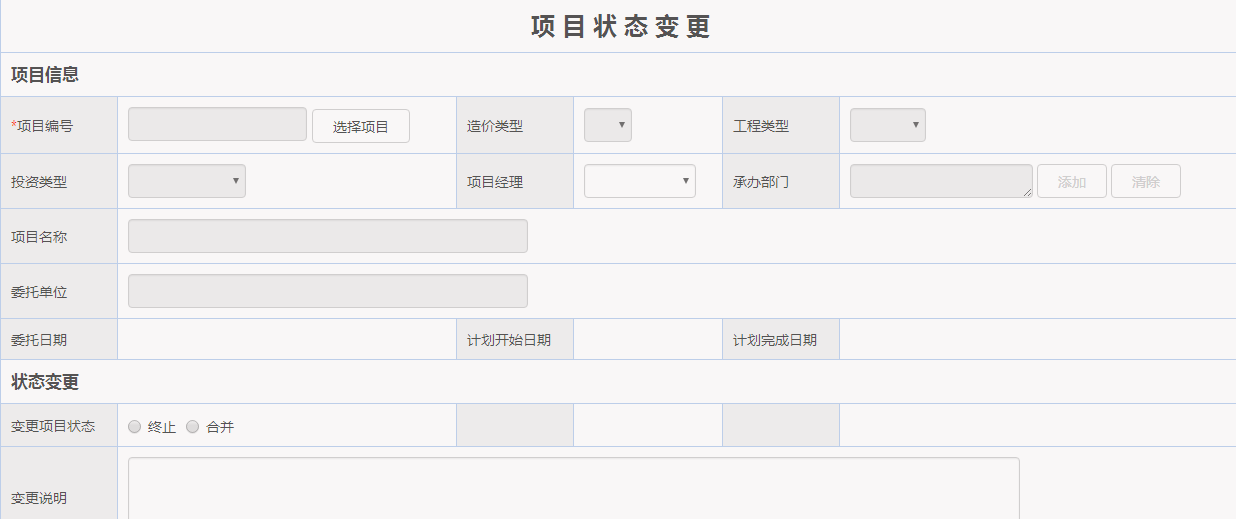The width and height of the screenshot is (1236, 519).
Task: Focus the 项目编号 input field
Action: coord(217,124)
